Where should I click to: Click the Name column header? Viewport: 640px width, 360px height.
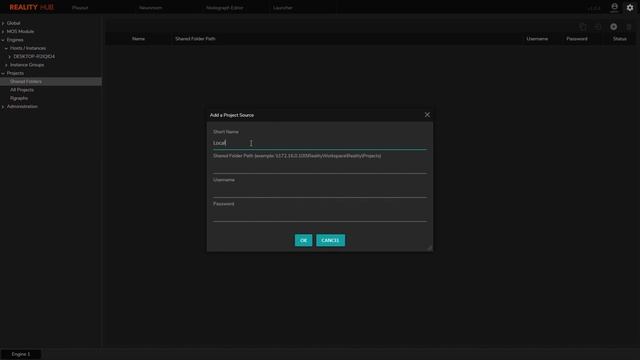(138, 39)
